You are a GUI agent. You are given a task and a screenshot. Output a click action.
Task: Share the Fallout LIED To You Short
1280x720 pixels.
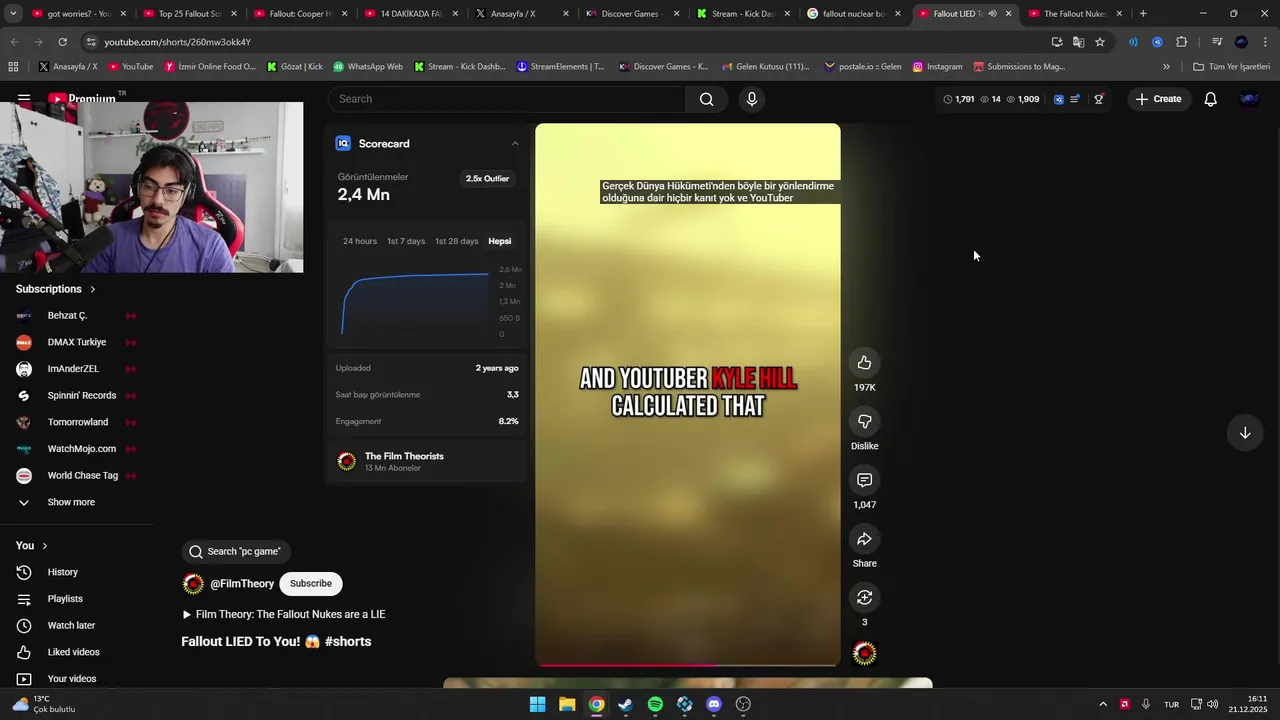[864, 539]
